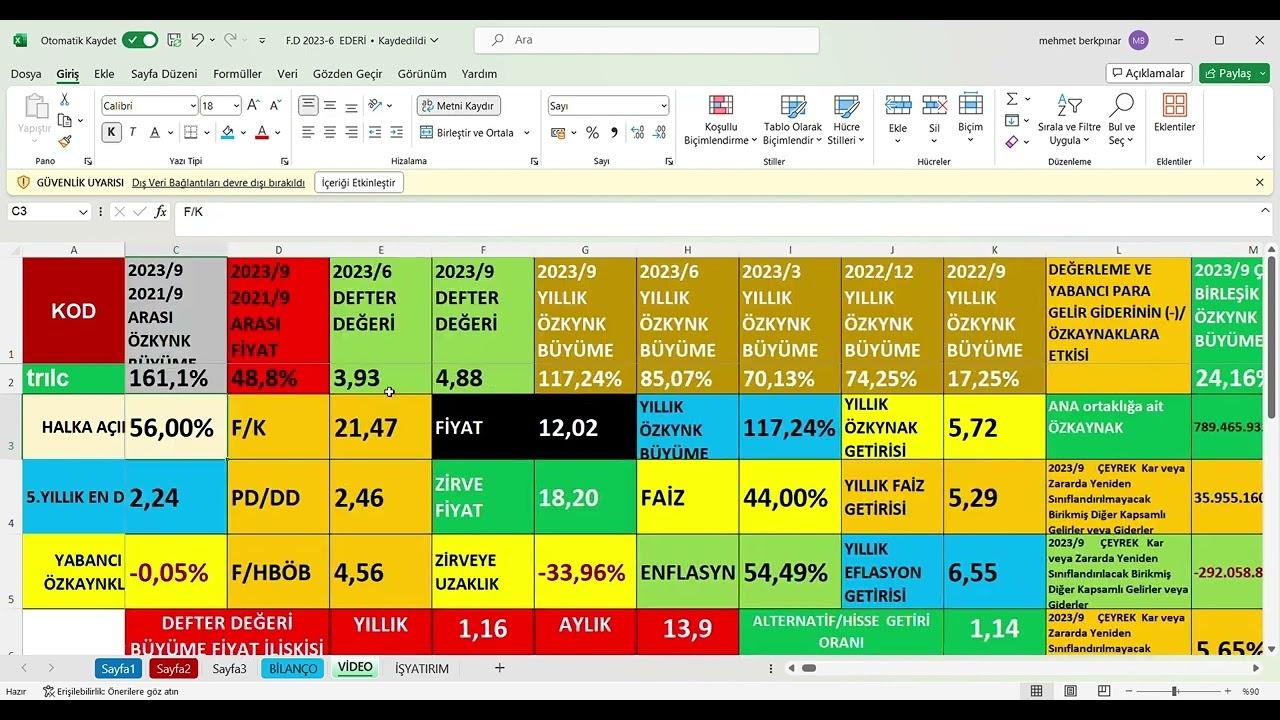Click the Copy icon in Pano group
Image resolution: width=1280 pixels, height=720 pixels.
(64, 121)
